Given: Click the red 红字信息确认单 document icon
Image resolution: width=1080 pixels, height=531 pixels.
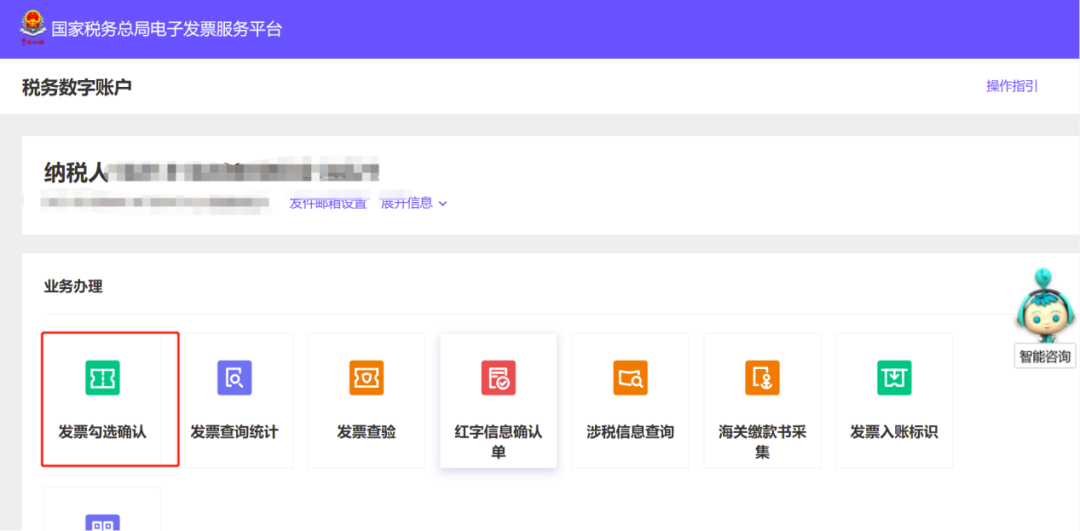Looking at the screenshot, I should tap(498, 377).
